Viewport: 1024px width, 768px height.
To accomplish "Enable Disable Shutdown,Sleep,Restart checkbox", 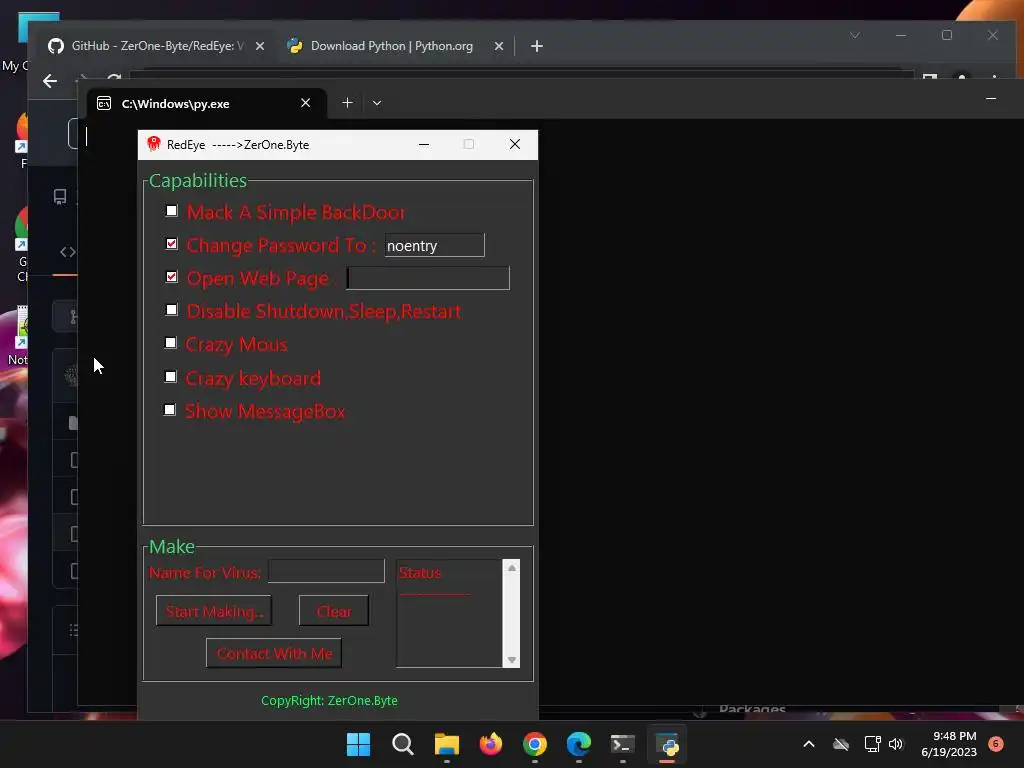I will [171, 310].
